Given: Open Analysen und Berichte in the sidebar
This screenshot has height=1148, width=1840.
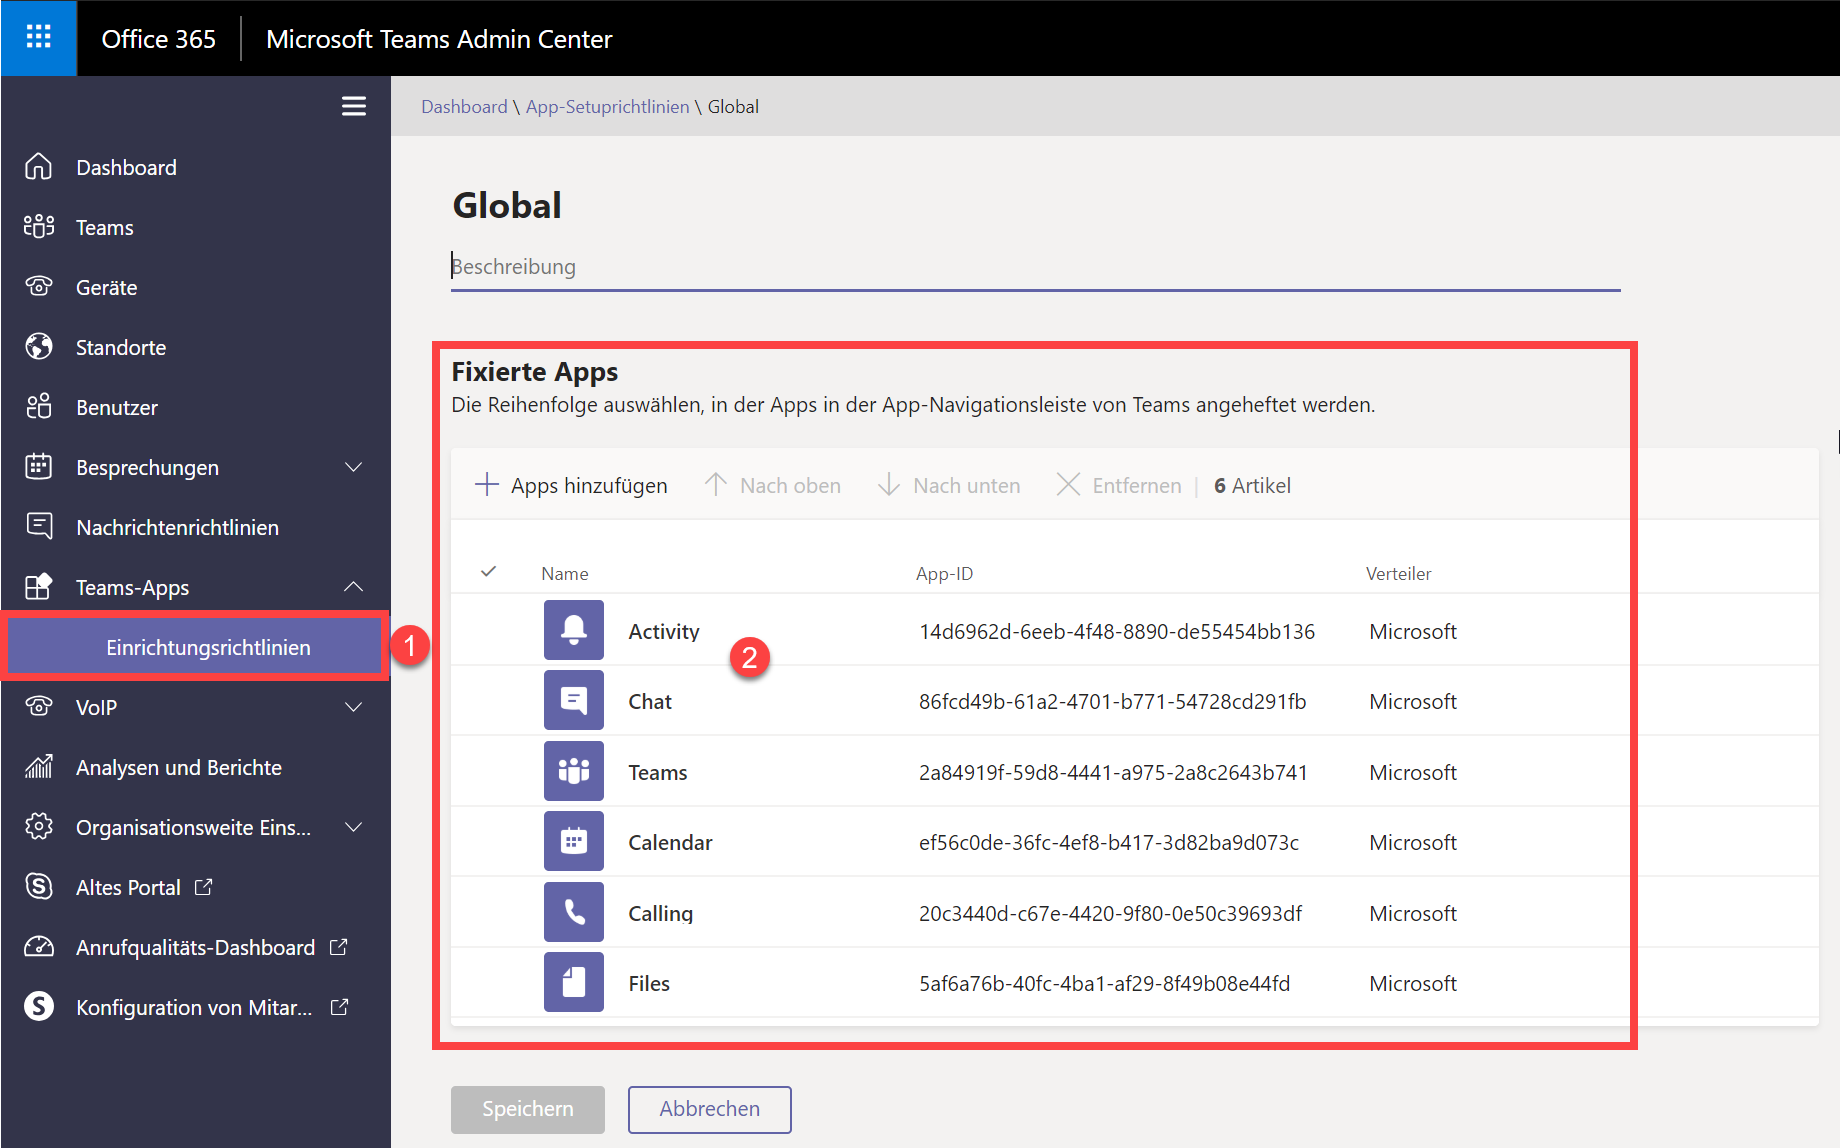Looking at the screenshot, I should pyautogui.click(x=196, y=767).
